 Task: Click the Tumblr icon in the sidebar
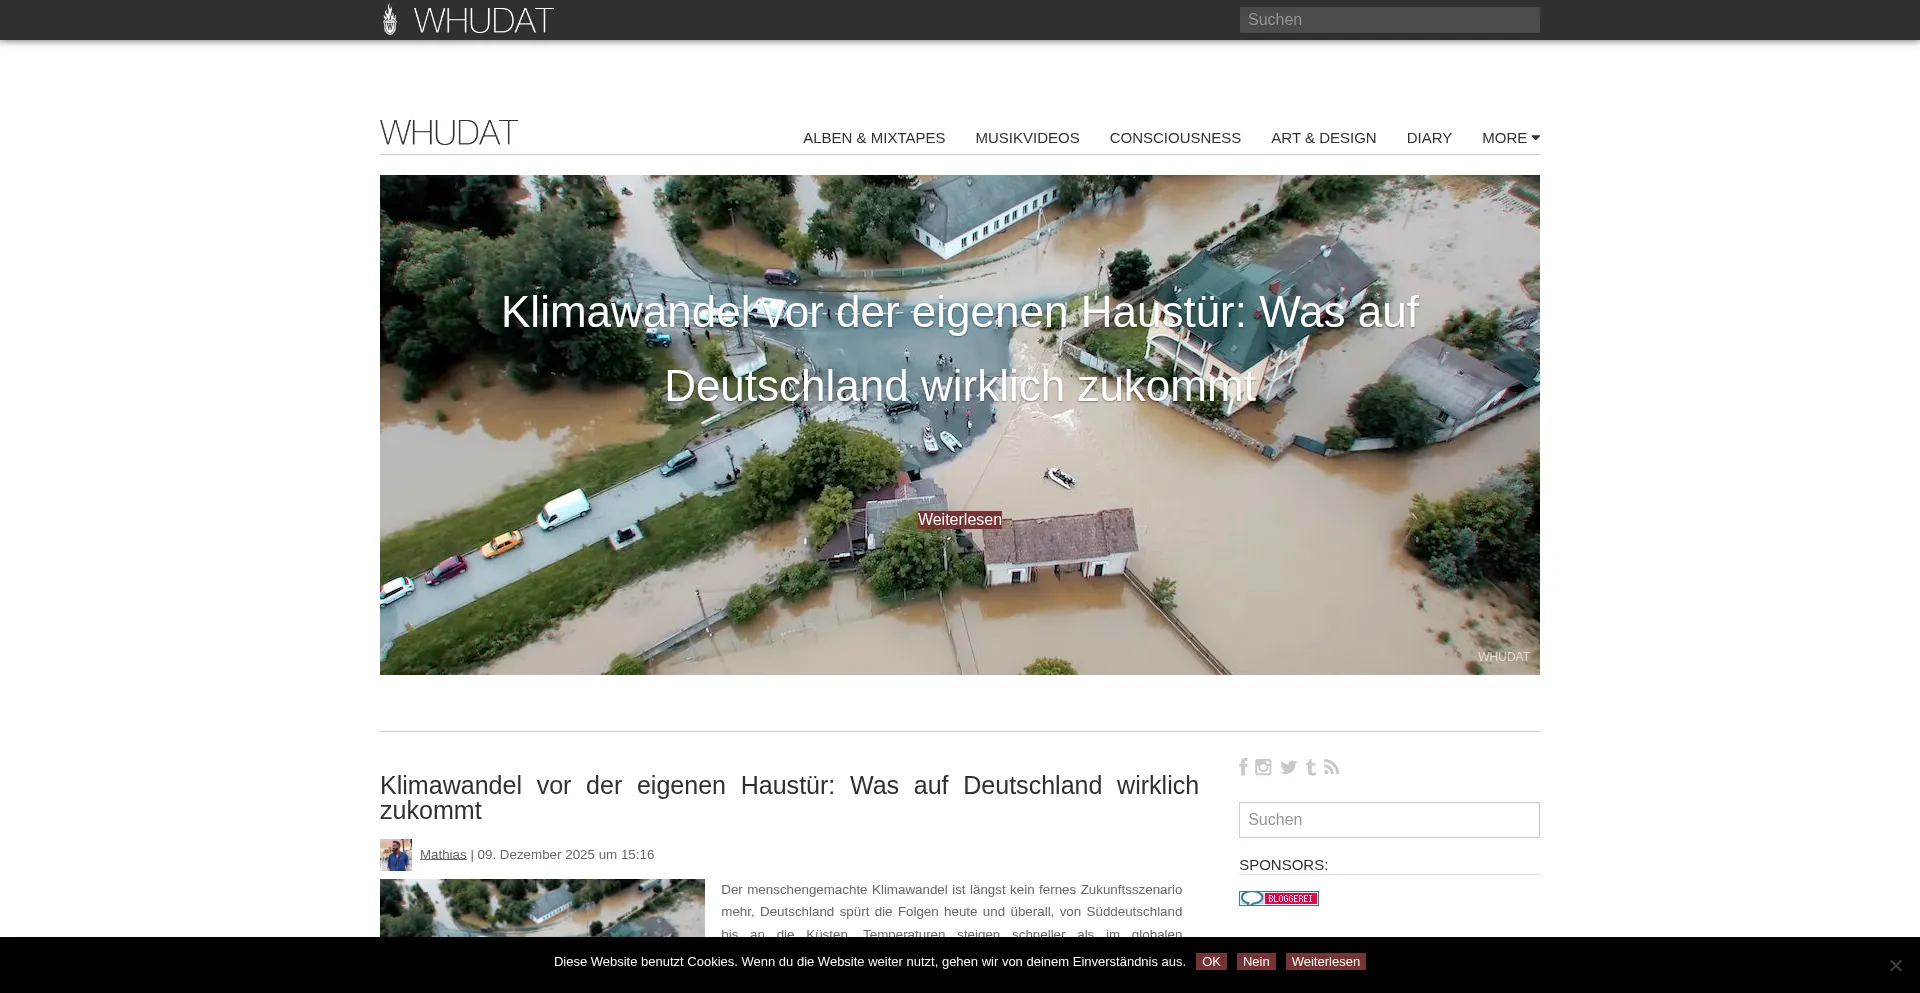[1311, 767]
